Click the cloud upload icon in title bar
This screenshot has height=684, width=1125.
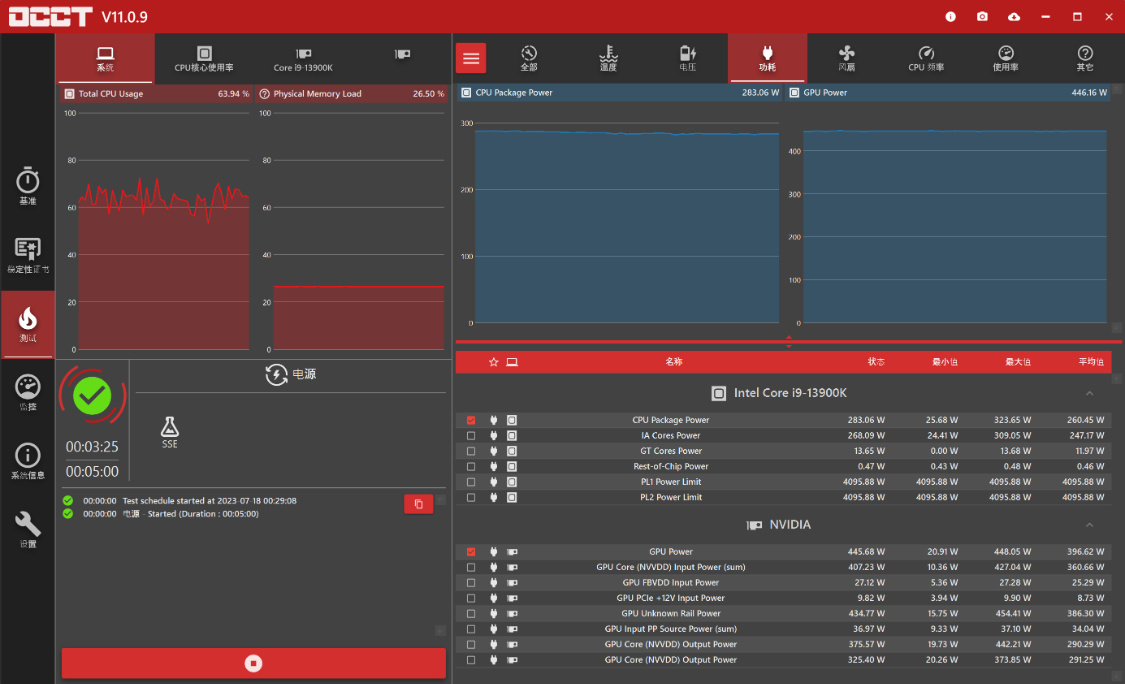coord(1014,17)
